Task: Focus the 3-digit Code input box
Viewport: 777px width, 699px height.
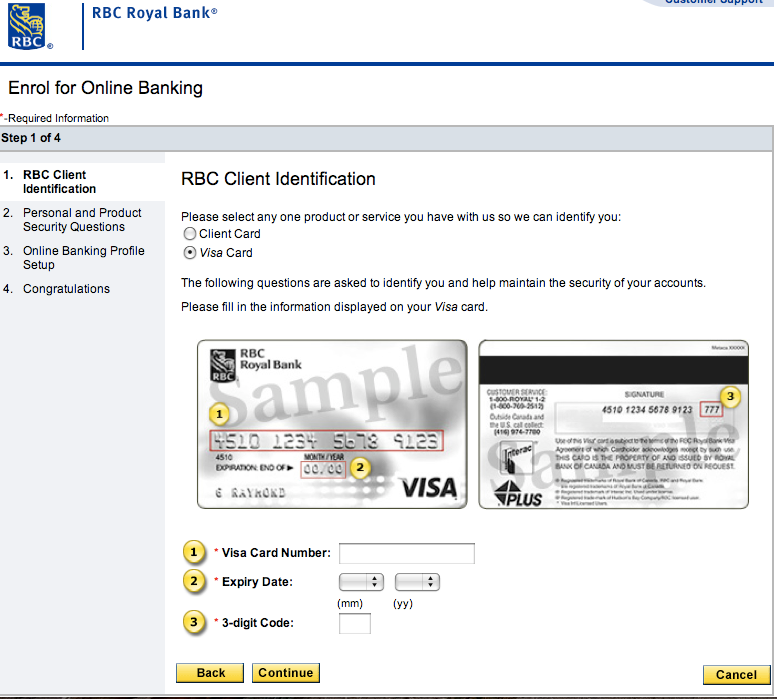Action: pyautogui.click(x=355, y=623)
